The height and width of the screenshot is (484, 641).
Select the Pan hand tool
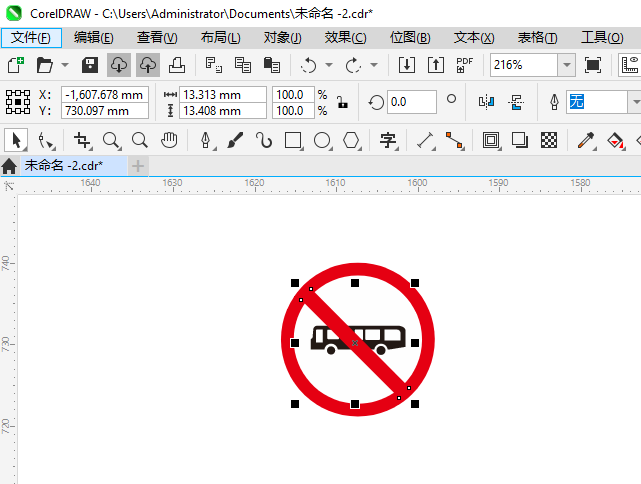click(x=168, y=141)
